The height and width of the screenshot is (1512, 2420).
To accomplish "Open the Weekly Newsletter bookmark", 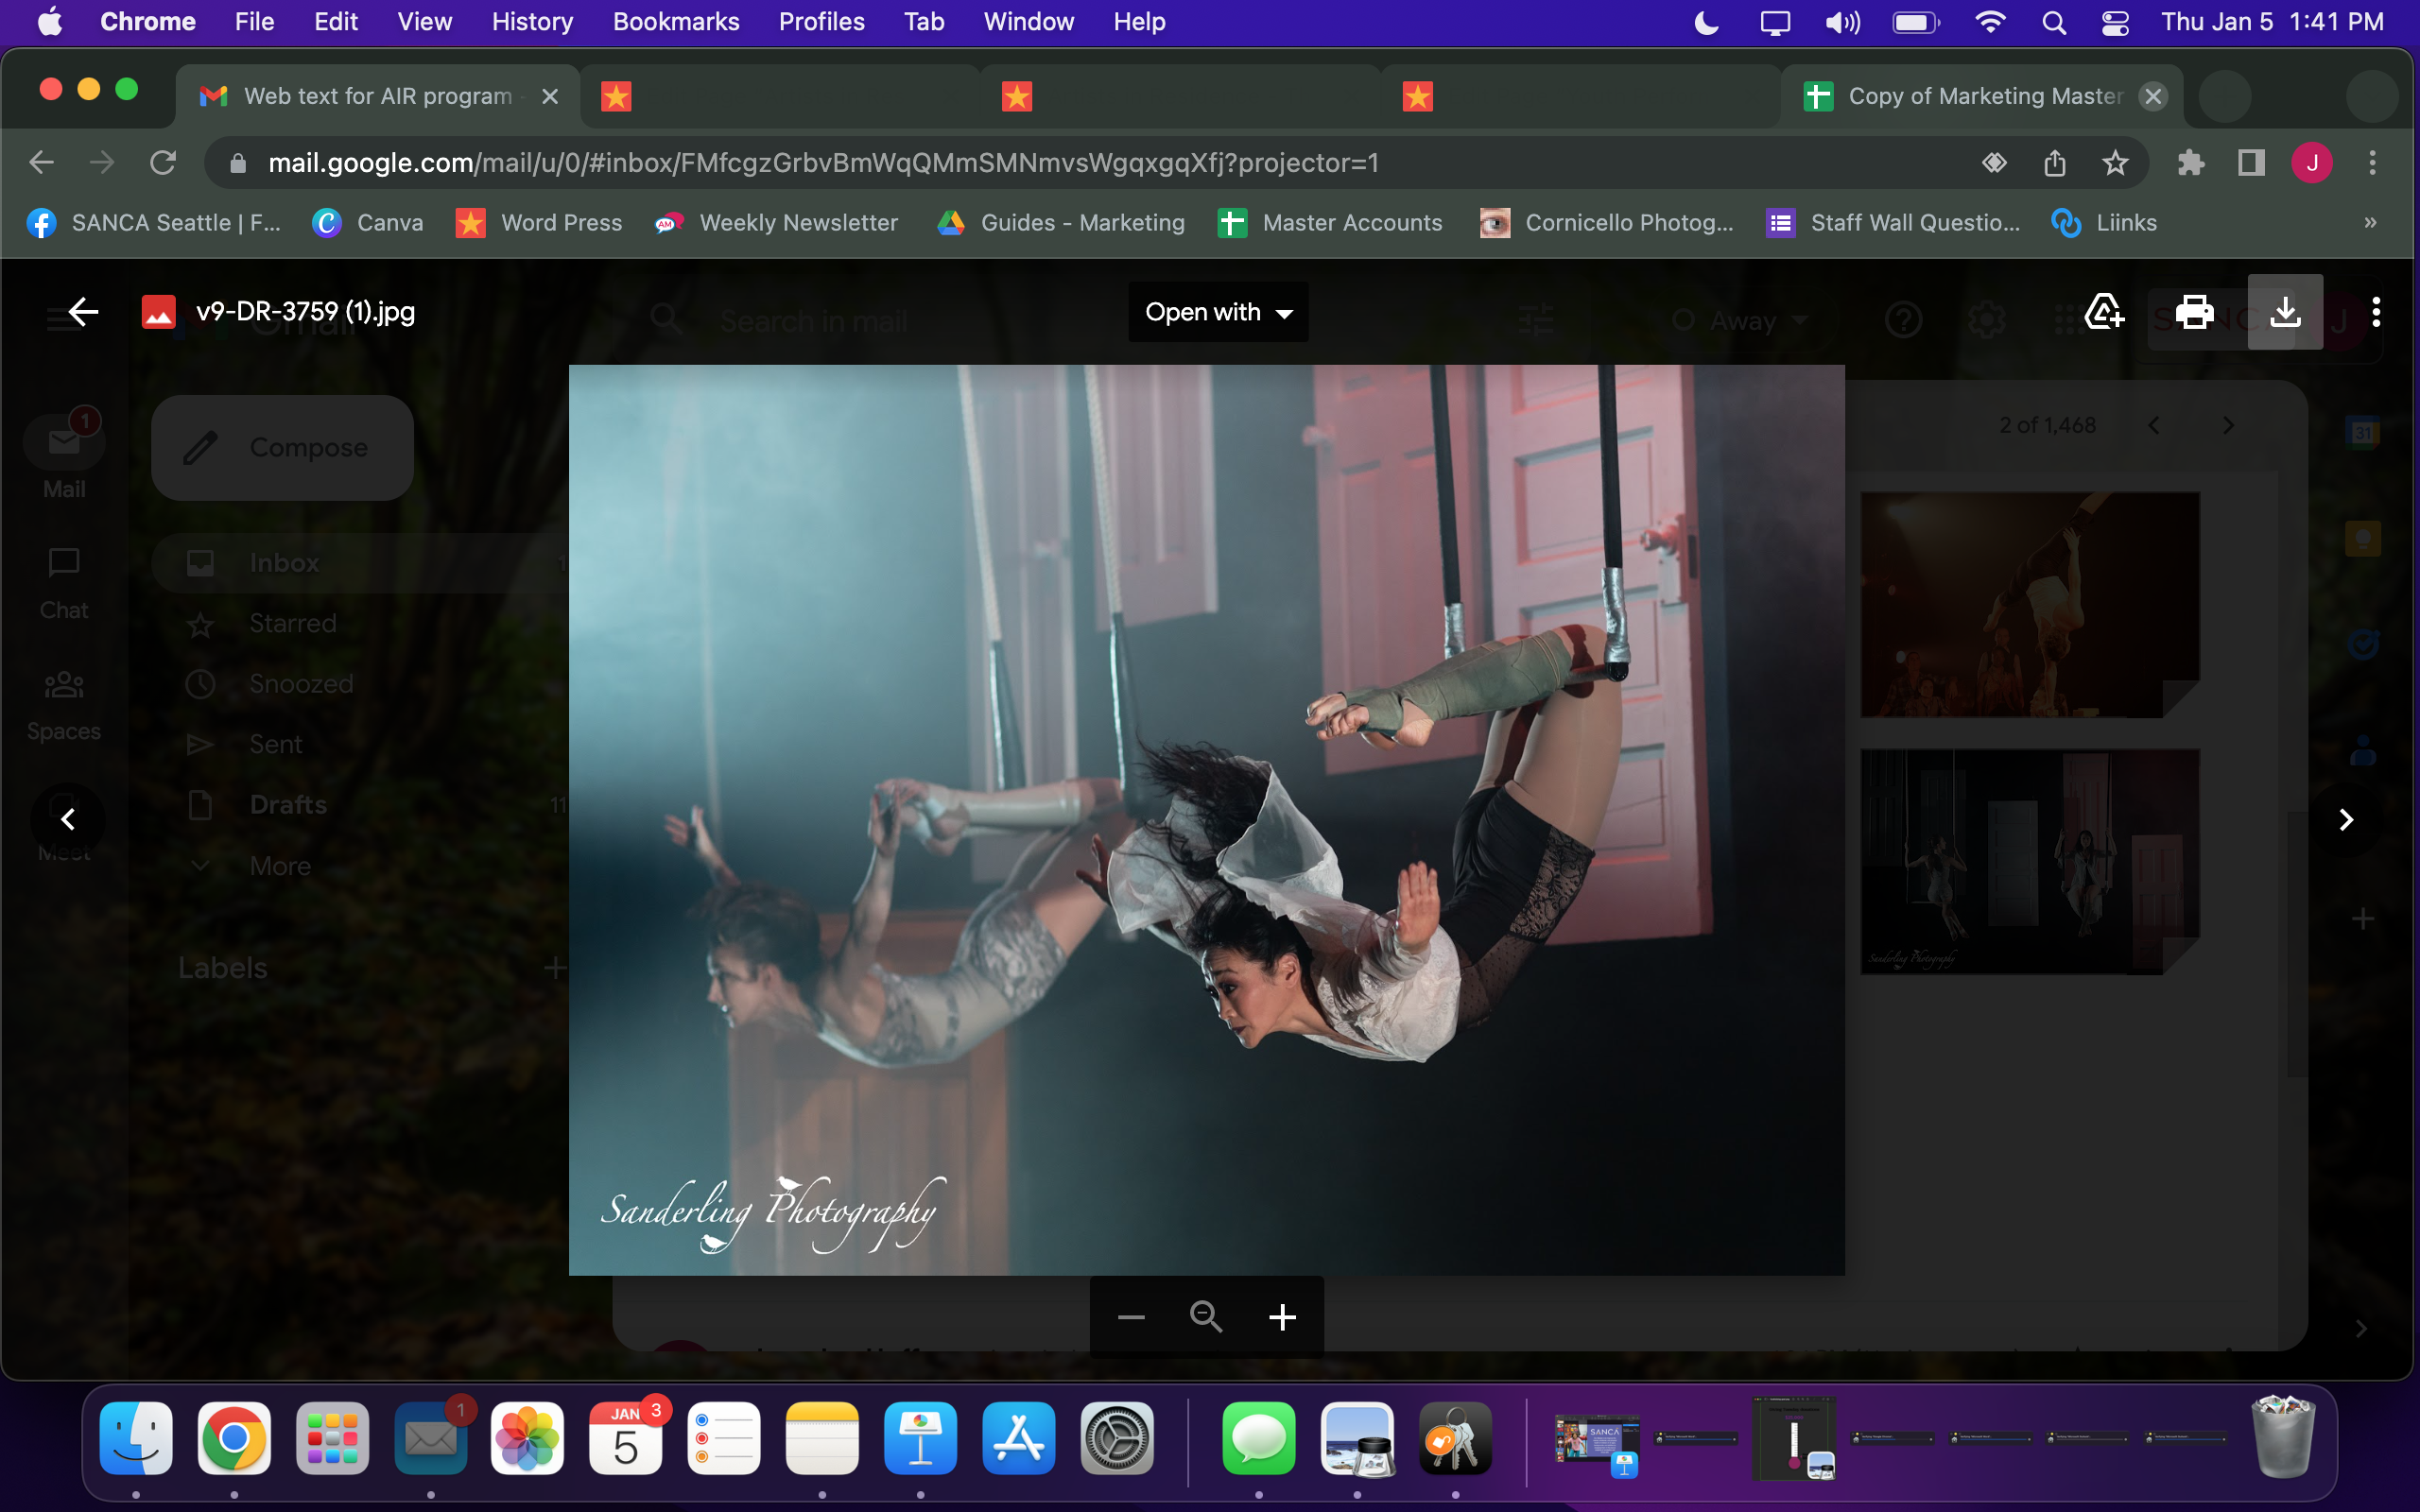I will pyautogui.click(x=777, y=223).
